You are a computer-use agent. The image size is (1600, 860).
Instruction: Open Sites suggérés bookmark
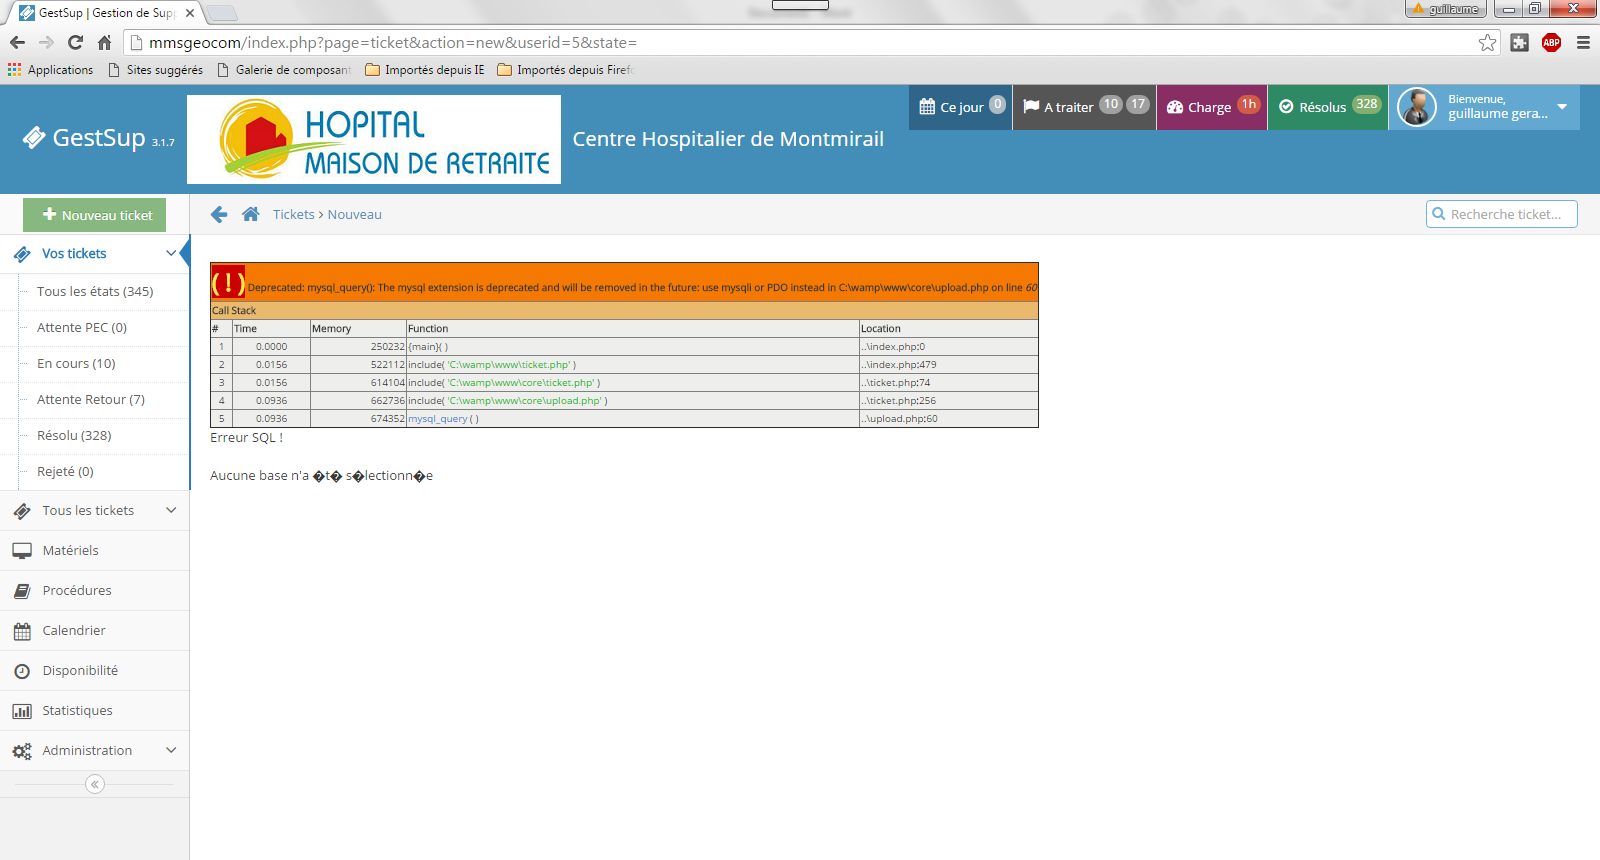click(x=156, y=70)
